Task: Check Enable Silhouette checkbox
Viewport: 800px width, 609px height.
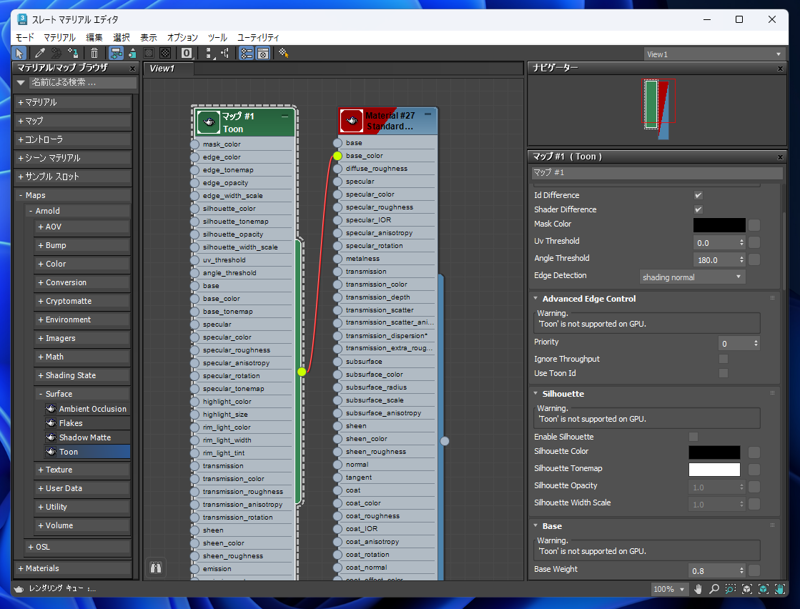Action: pos(693,437)
